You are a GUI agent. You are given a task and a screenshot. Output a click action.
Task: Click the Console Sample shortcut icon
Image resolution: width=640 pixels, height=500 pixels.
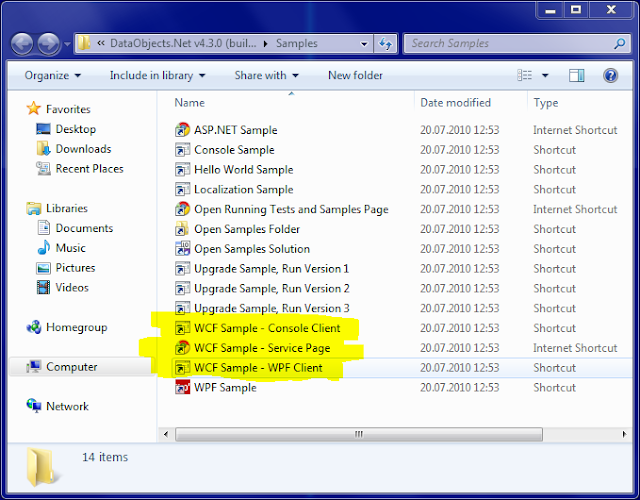point(182,150)
